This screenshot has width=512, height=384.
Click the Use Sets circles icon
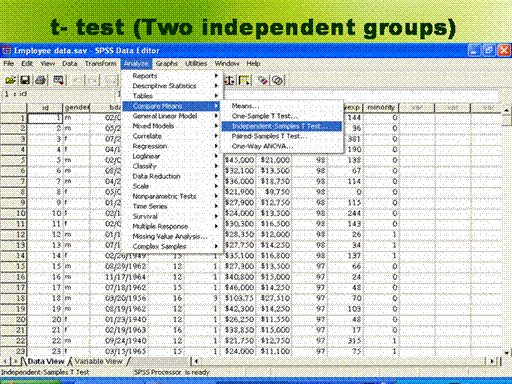tap(278, 80)
